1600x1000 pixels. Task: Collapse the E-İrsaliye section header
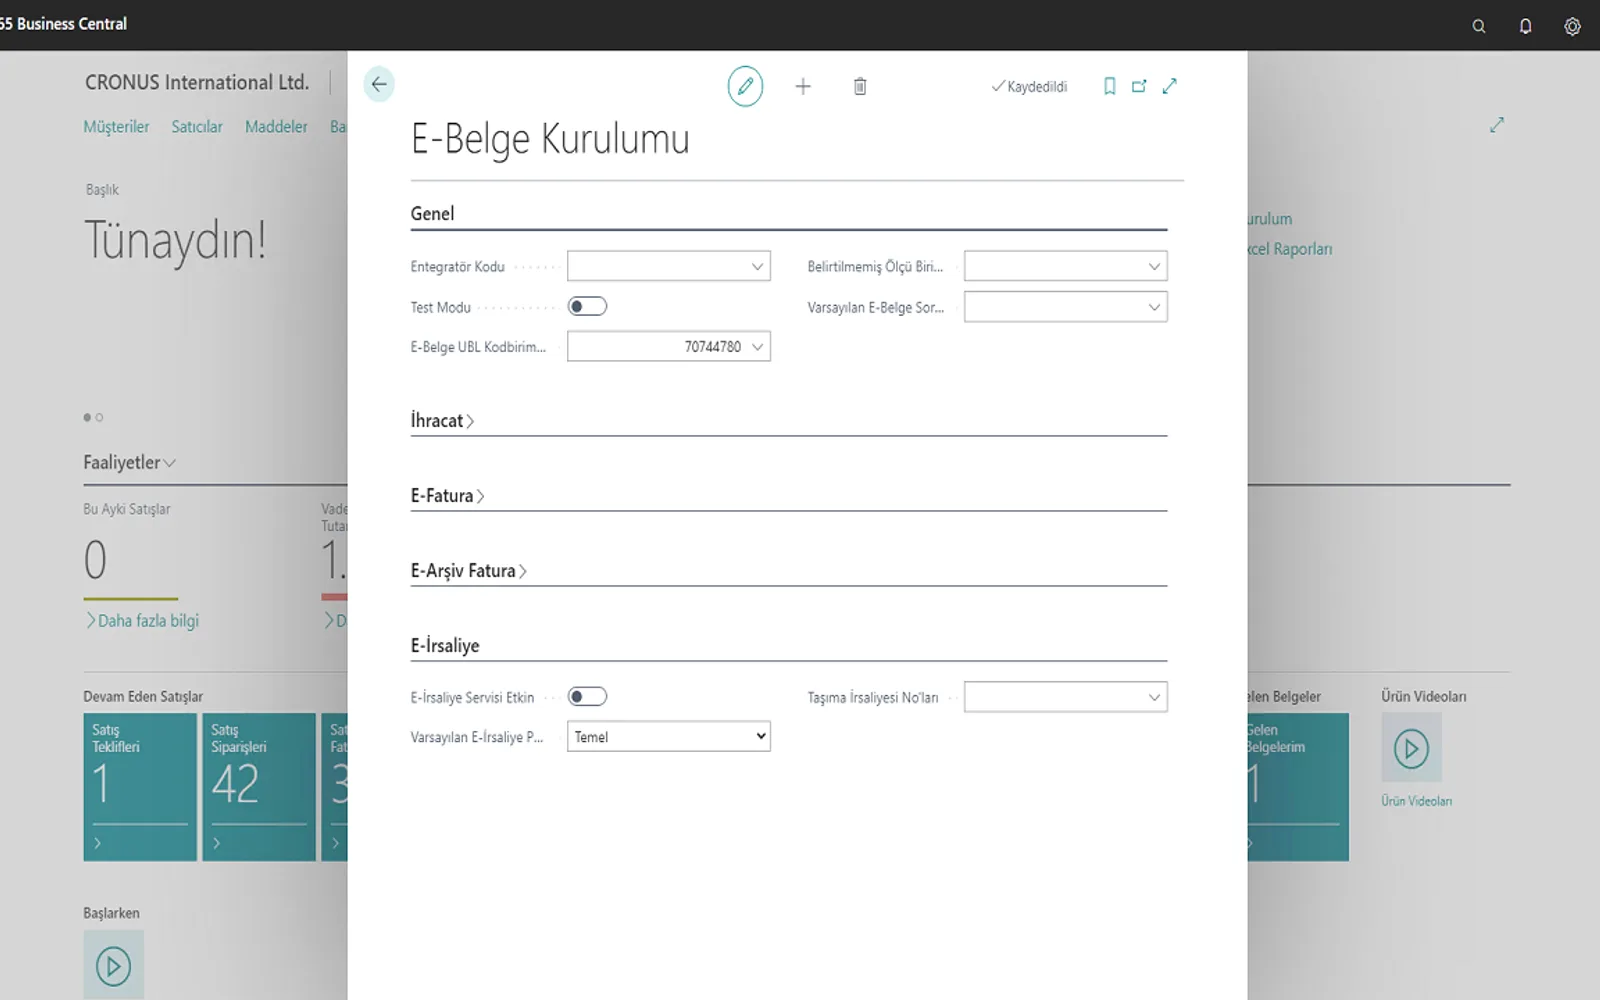(445, 646)
